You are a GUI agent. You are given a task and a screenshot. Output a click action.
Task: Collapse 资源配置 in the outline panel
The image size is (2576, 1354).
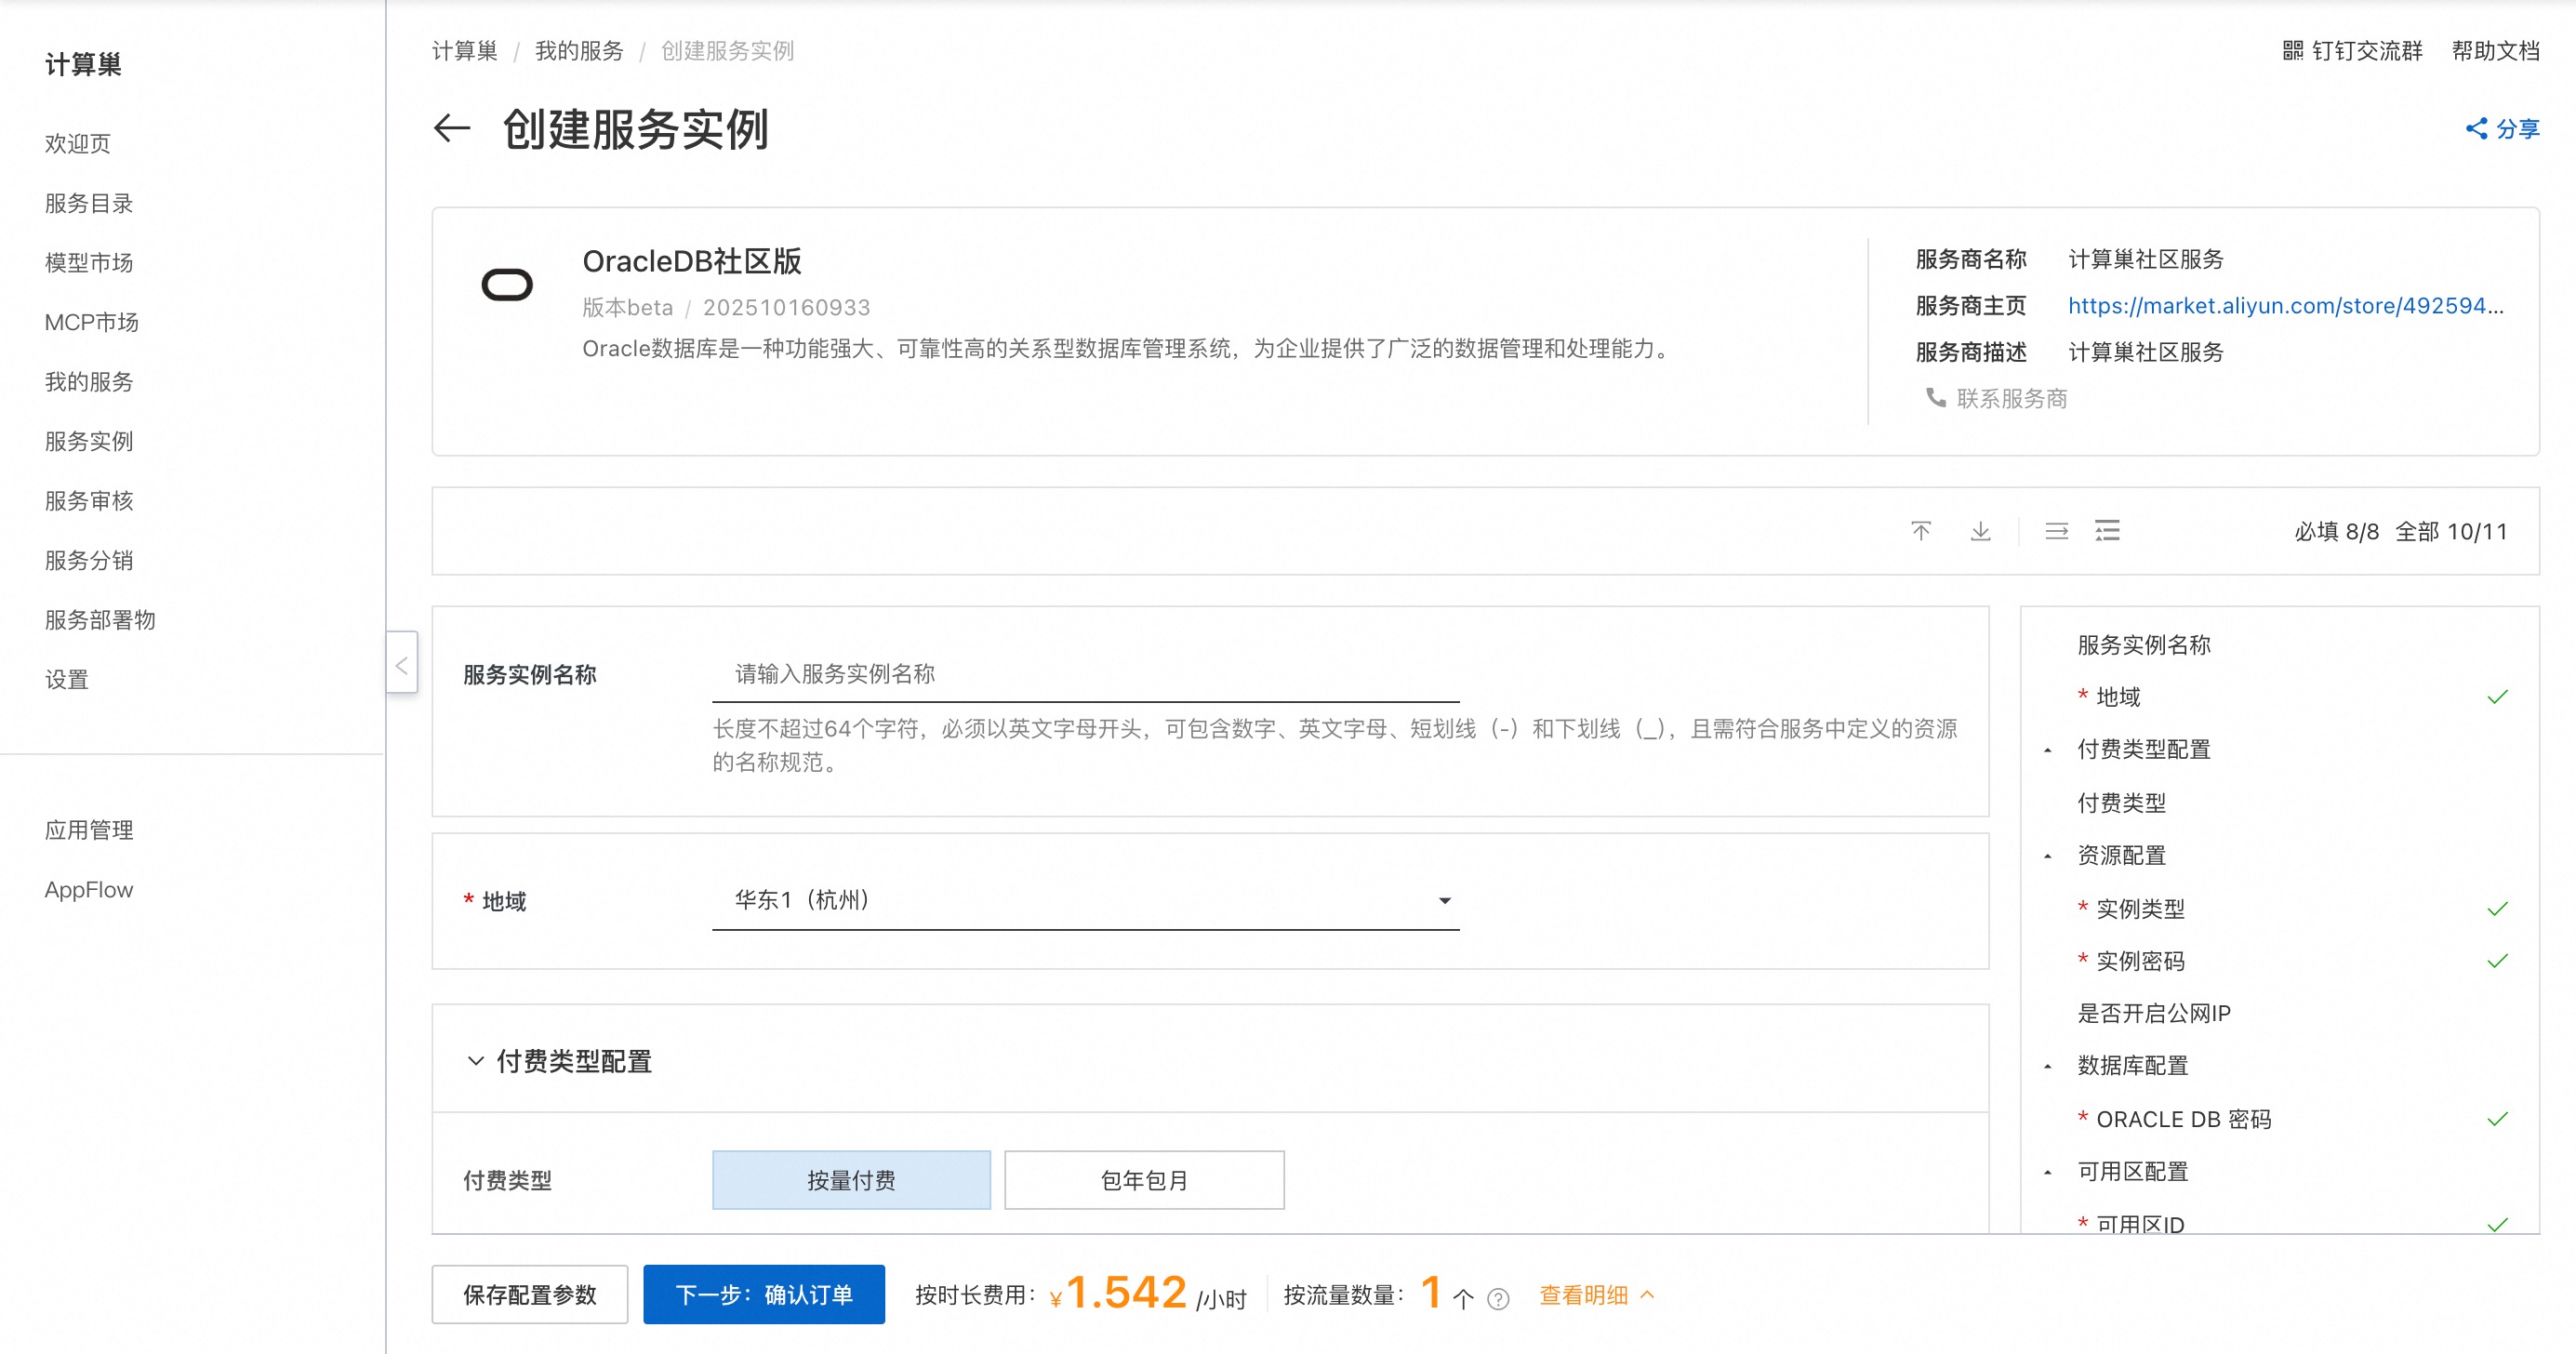pos(2048,856)
